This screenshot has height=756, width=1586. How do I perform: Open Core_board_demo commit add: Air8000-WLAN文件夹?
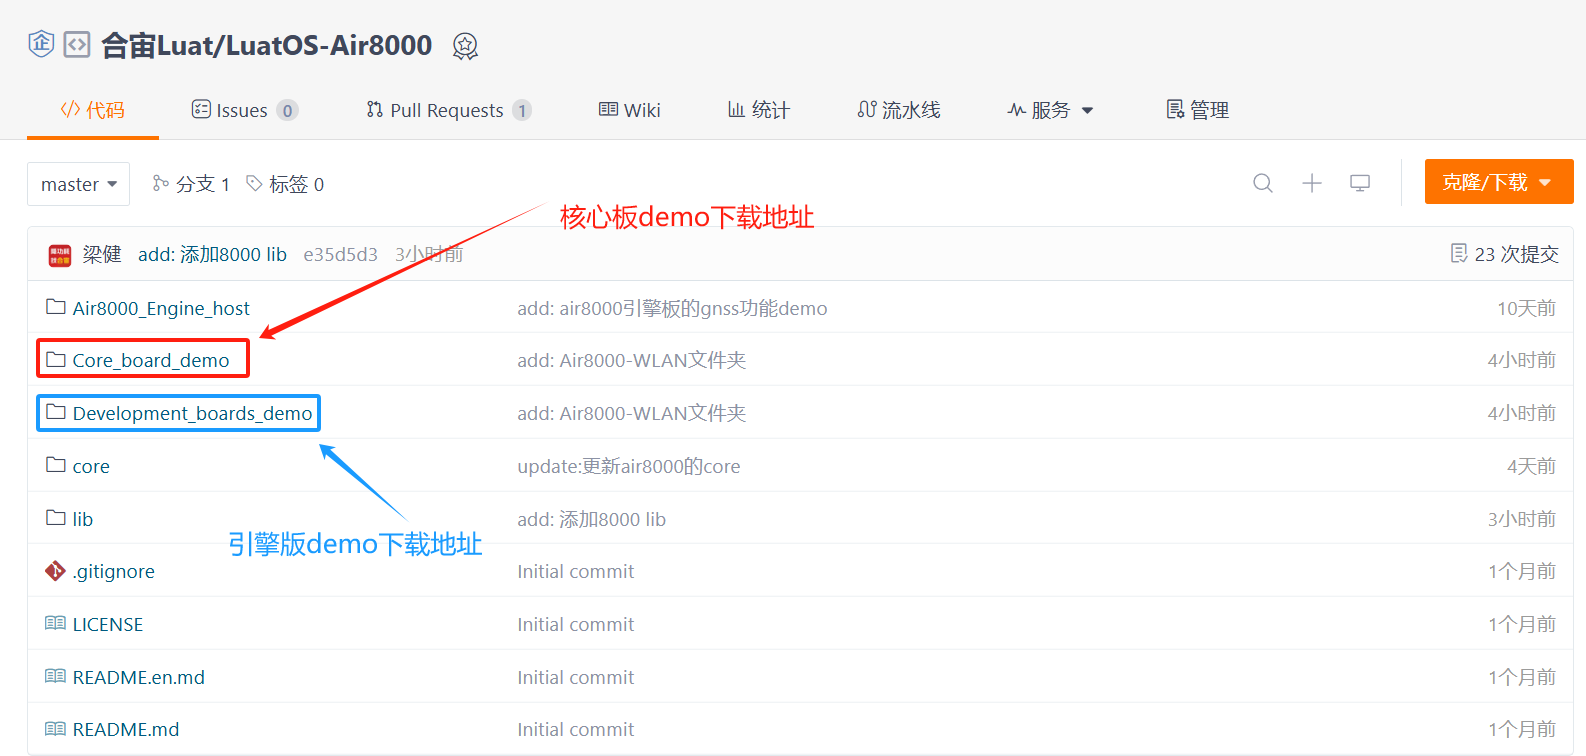pyautogui.click(x=632, y=360)
